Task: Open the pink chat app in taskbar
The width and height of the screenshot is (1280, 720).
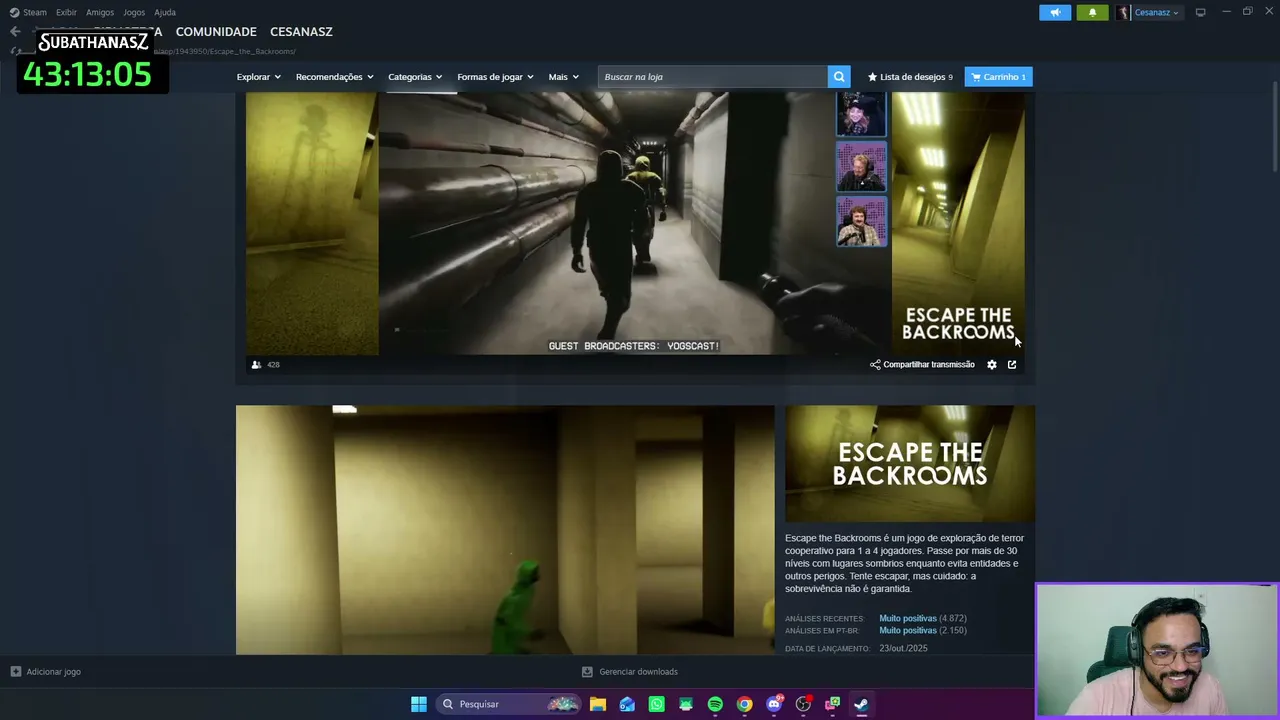Action: click(x=832, y=704)
